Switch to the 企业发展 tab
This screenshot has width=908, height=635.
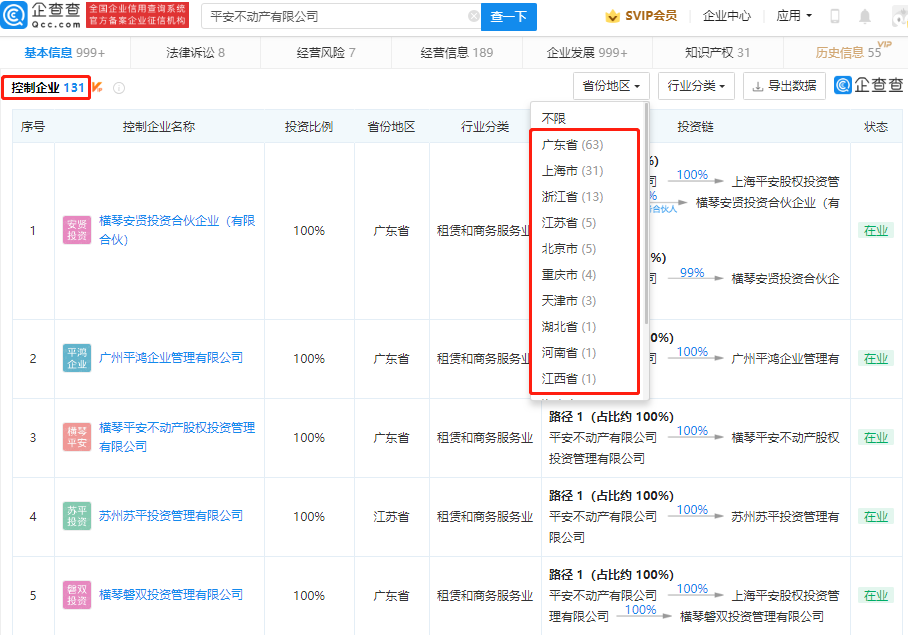(587, 53)
